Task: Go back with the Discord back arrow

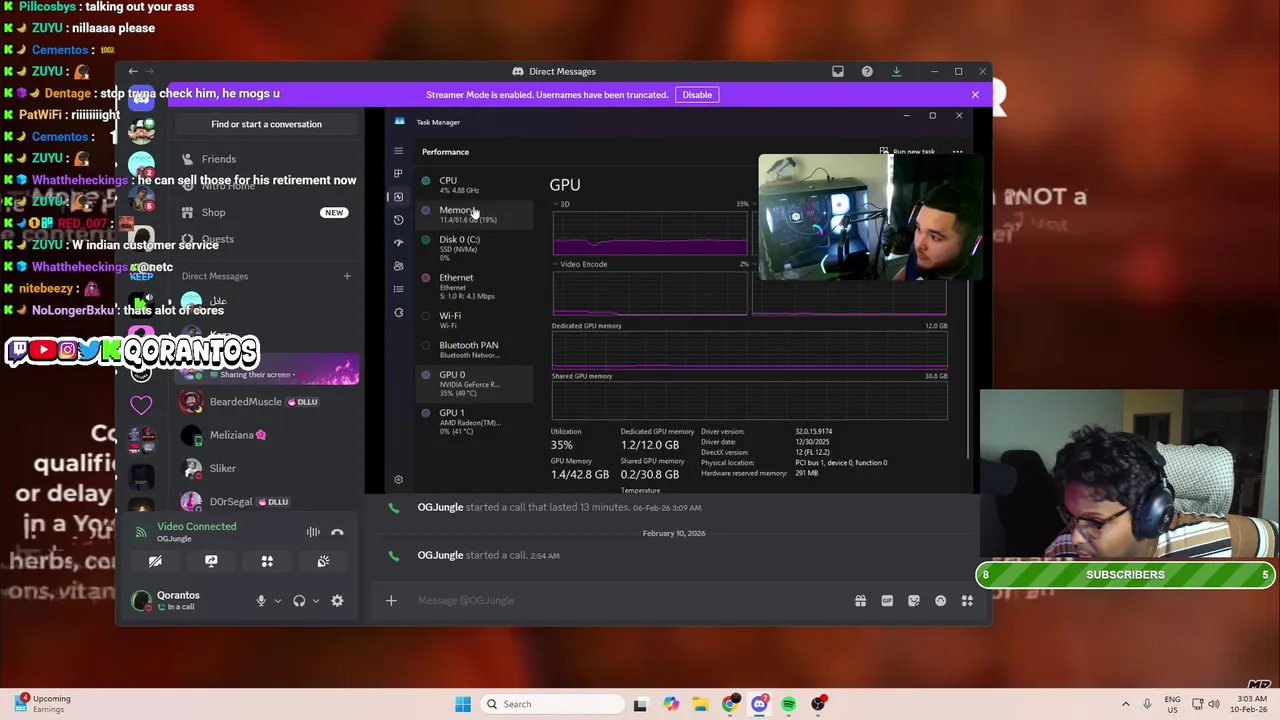Action: coord(133,71)
